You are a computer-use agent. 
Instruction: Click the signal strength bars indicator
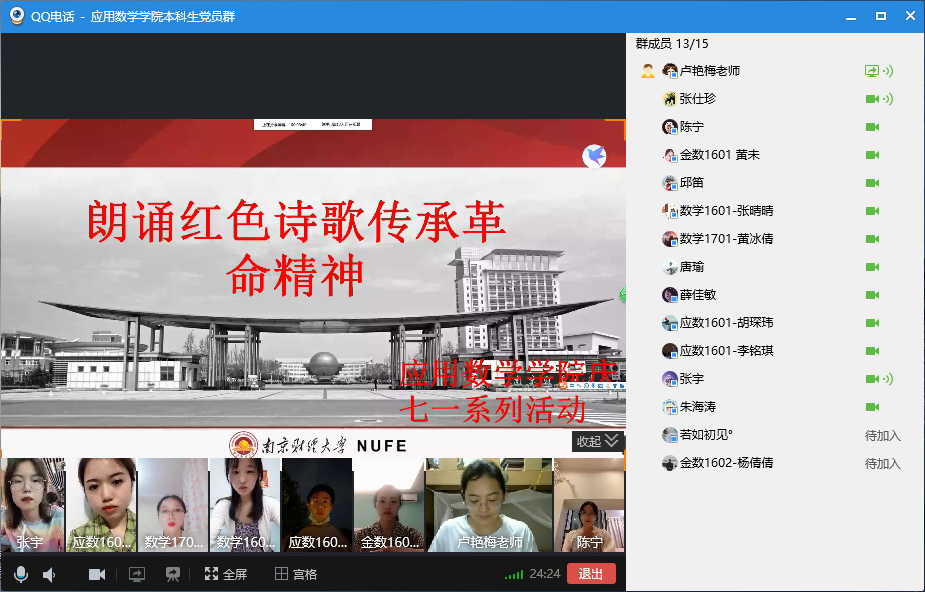click(x=514, y=575)
